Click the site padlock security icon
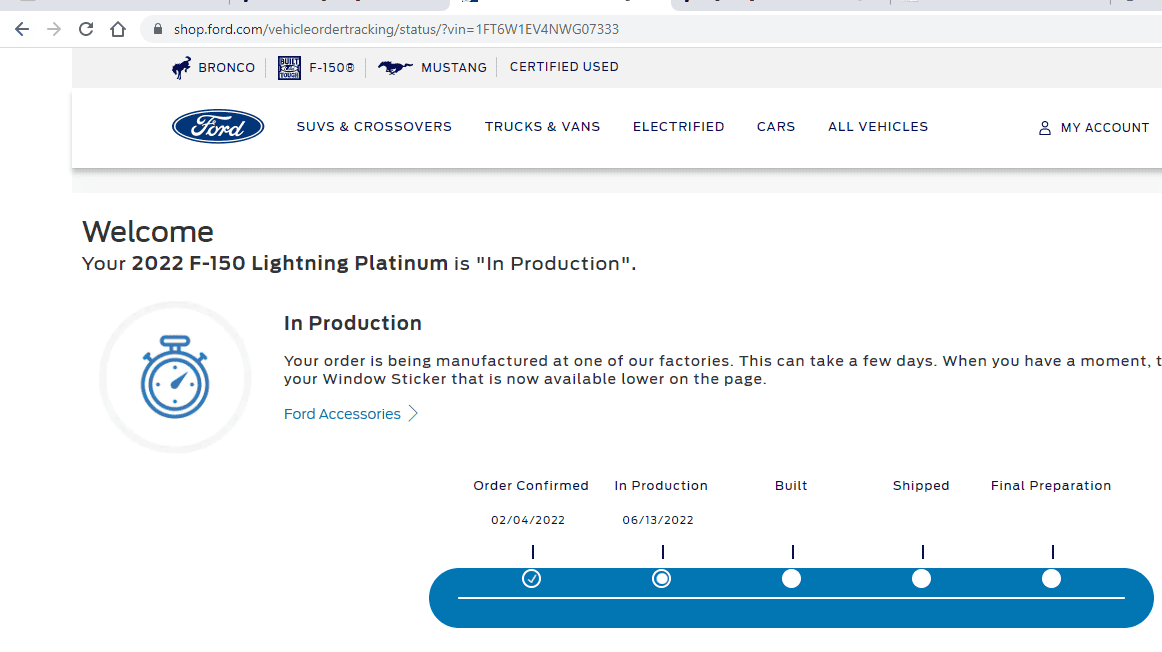 [x=157, y=29]
